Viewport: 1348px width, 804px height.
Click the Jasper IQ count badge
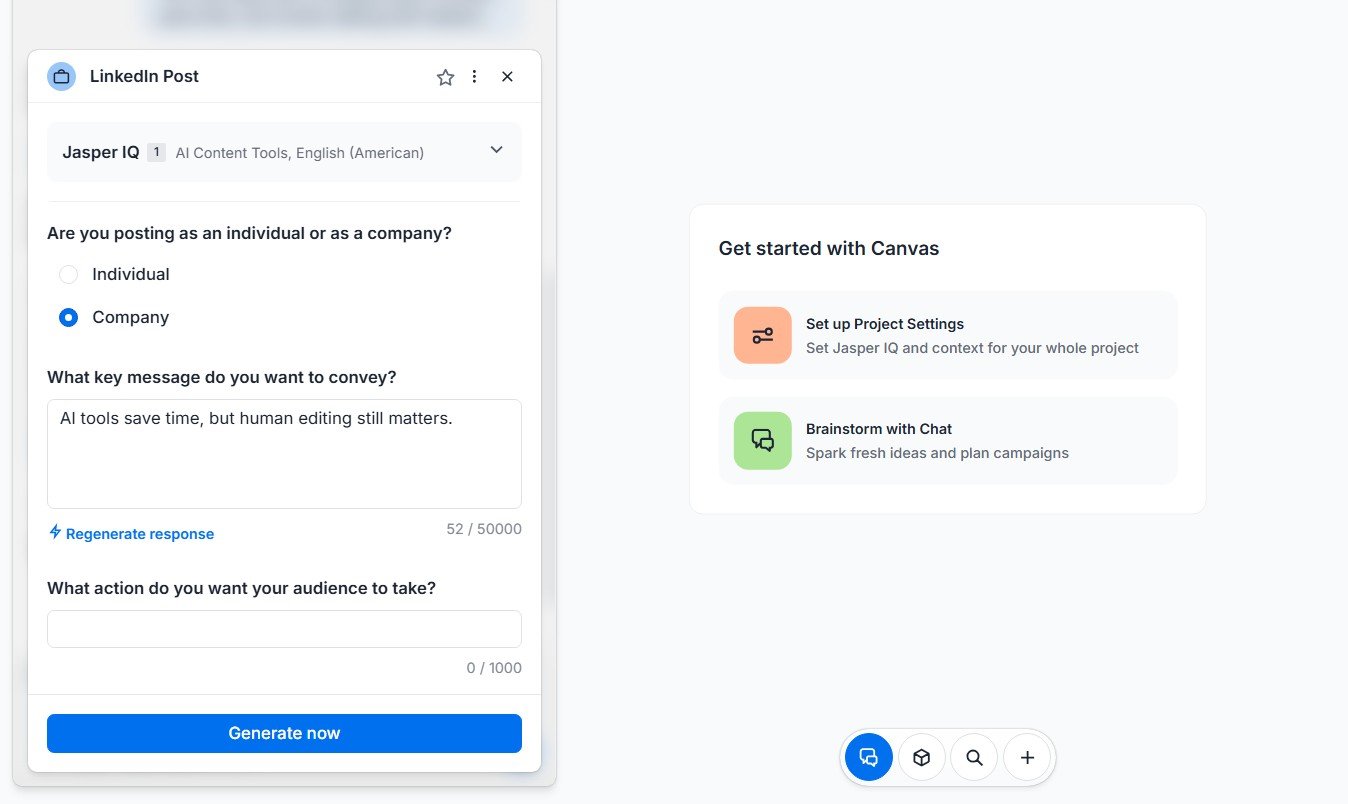coord(156,152)
